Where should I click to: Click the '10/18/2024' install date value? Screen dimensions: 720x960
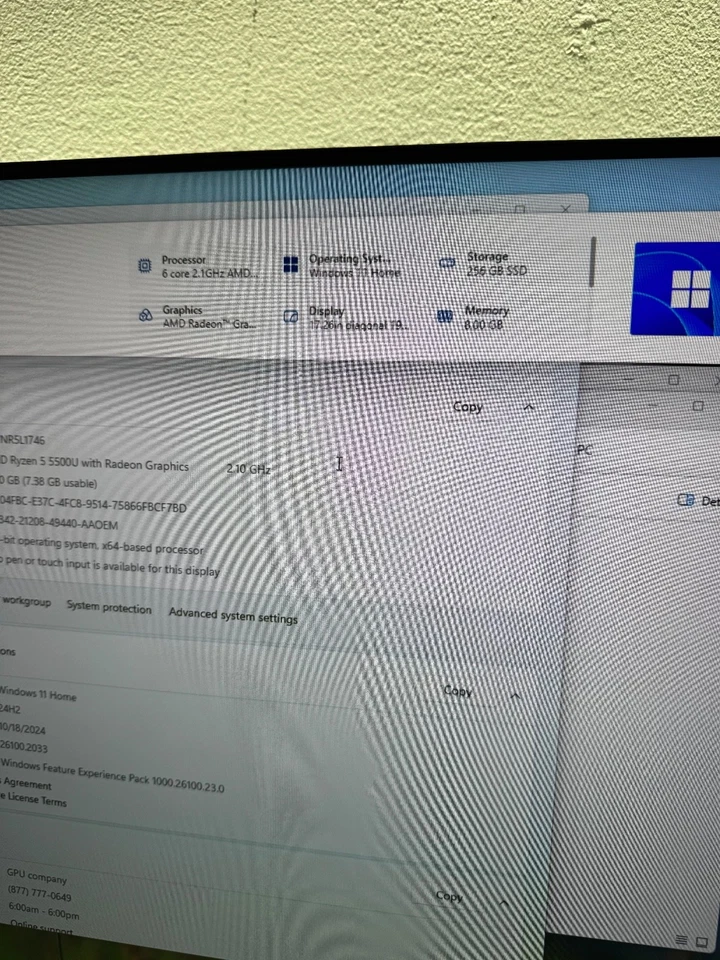[22, 729]
